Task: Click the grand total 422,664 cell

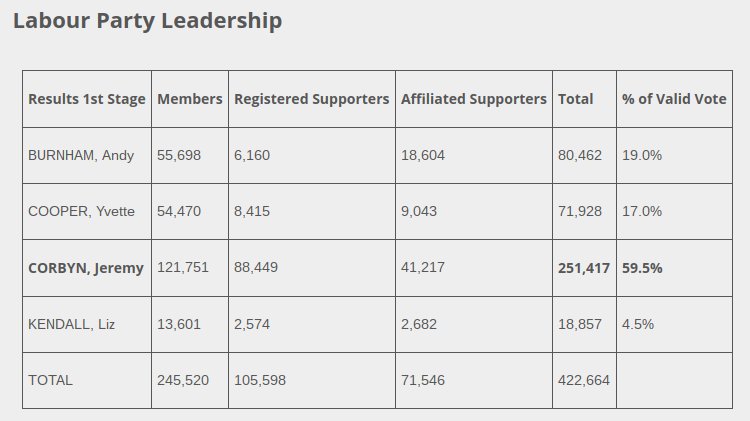Action: 584,380
